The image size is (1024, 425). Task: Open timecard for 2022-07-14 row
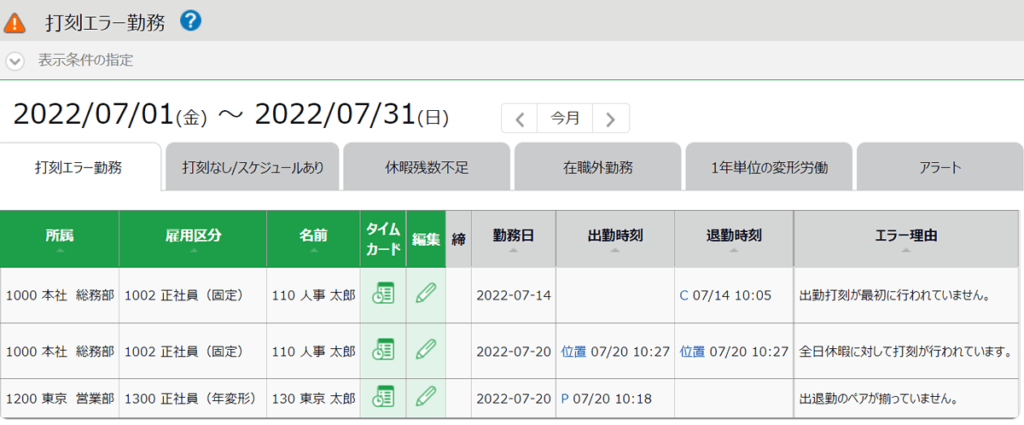coord(382,294)
